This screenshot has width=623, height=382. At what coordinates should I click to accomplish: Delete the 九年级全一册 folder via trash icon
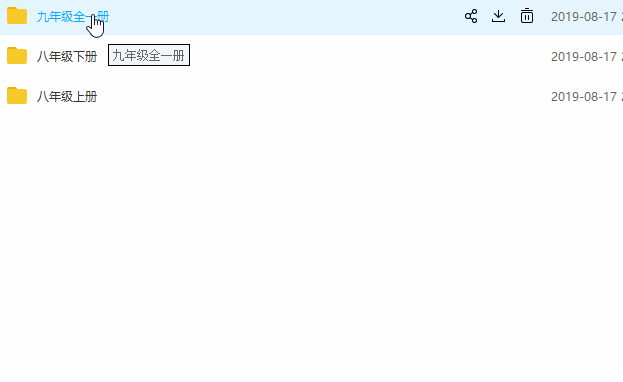click(527, 16)
